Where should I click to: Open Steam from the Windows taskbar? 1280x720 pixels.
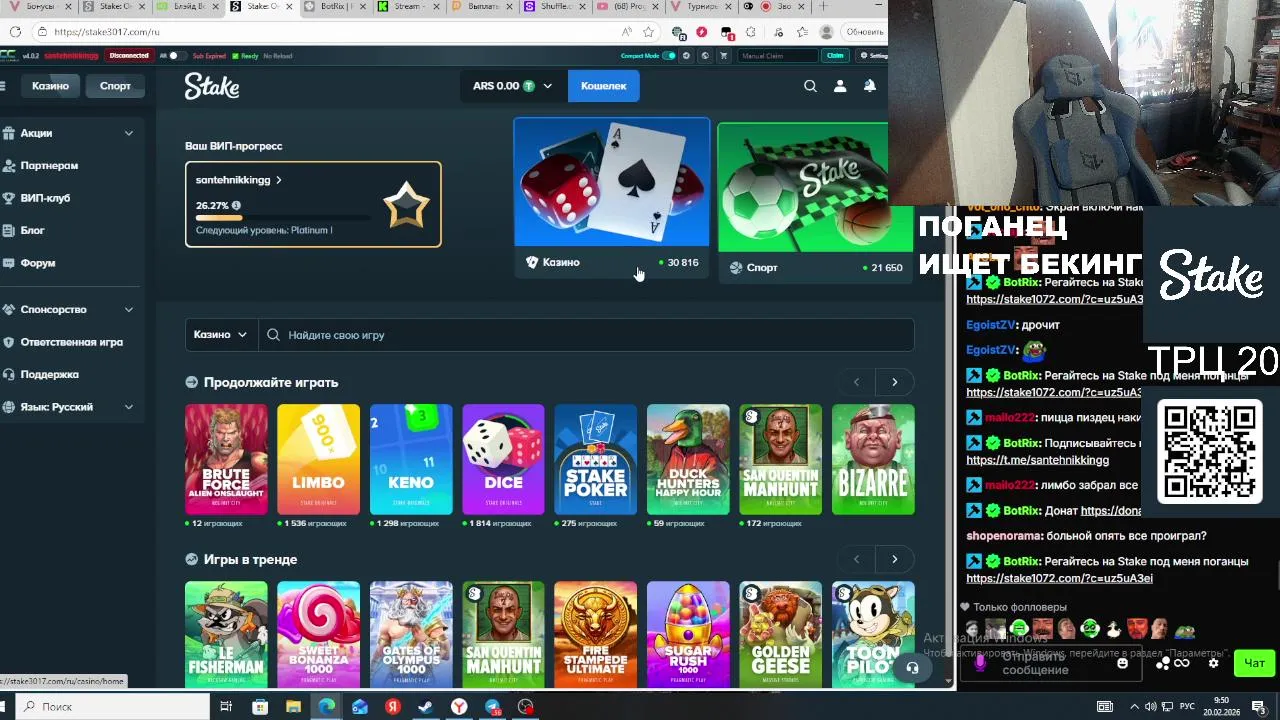[x=425, y=707]
